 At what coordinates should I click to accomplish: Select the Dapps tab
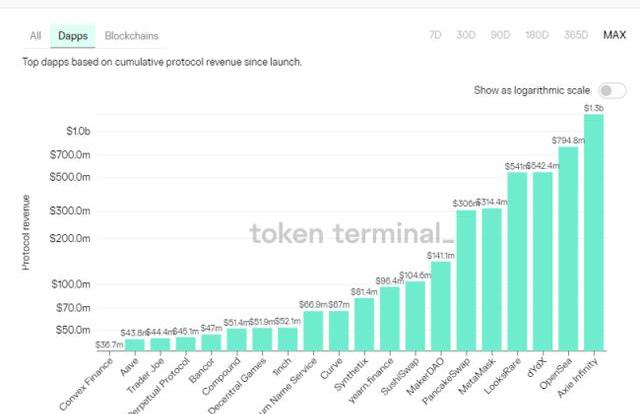coord(72,35)
